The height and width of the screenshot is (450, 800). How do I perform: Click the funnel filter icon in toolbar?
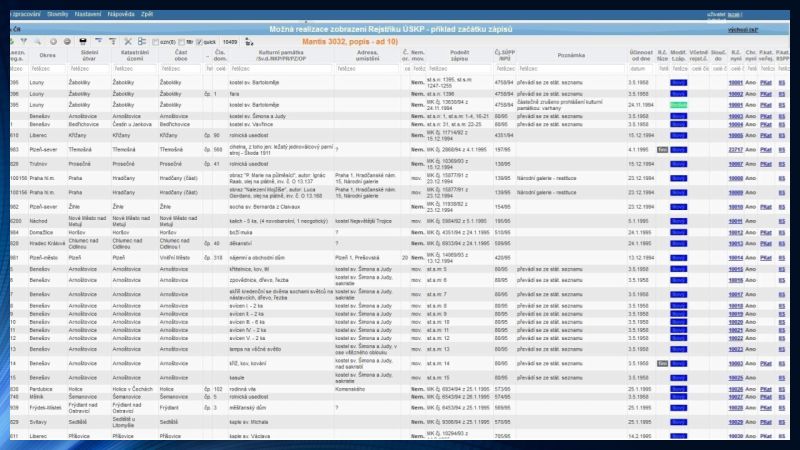click(x=23, y=41)
